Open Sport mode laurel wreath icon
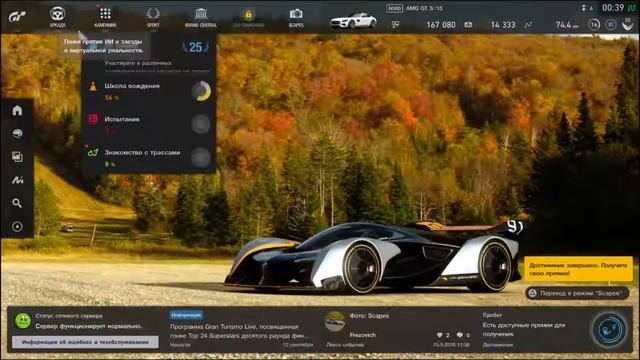Image resolution: width=640 pixels, height=360 pixels. pyautogui.click(x=153, y=14)
